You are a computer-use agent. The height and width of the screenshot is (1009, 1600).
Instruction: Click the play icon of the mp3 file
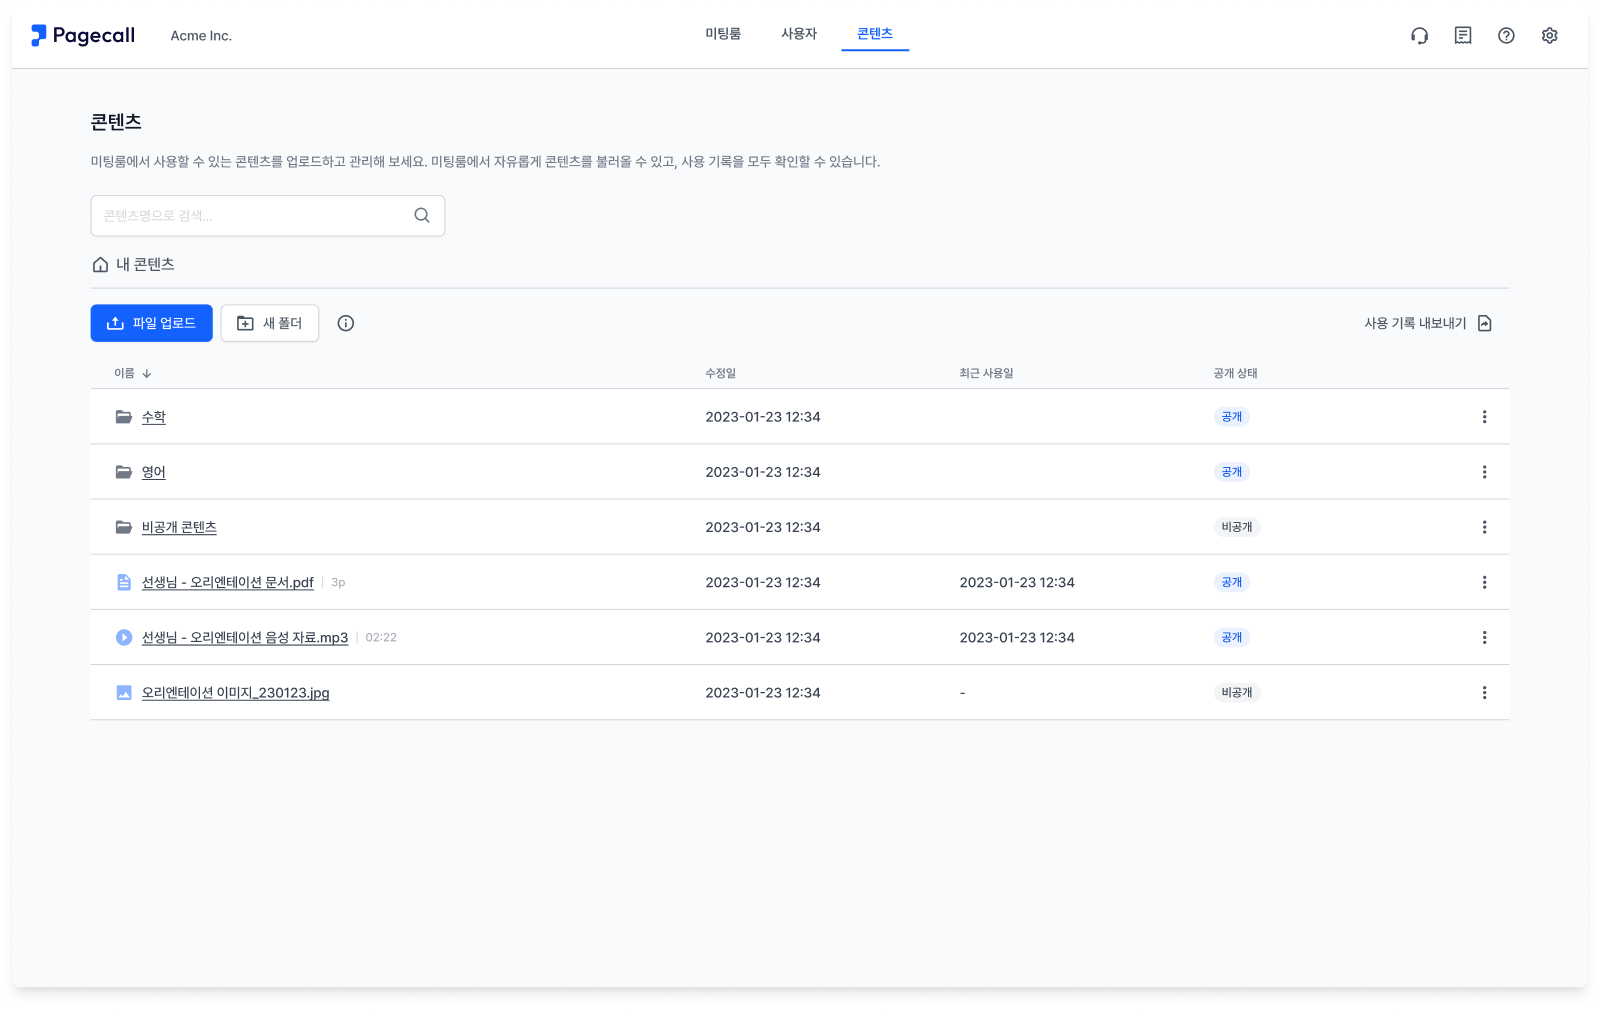point(124,637)
